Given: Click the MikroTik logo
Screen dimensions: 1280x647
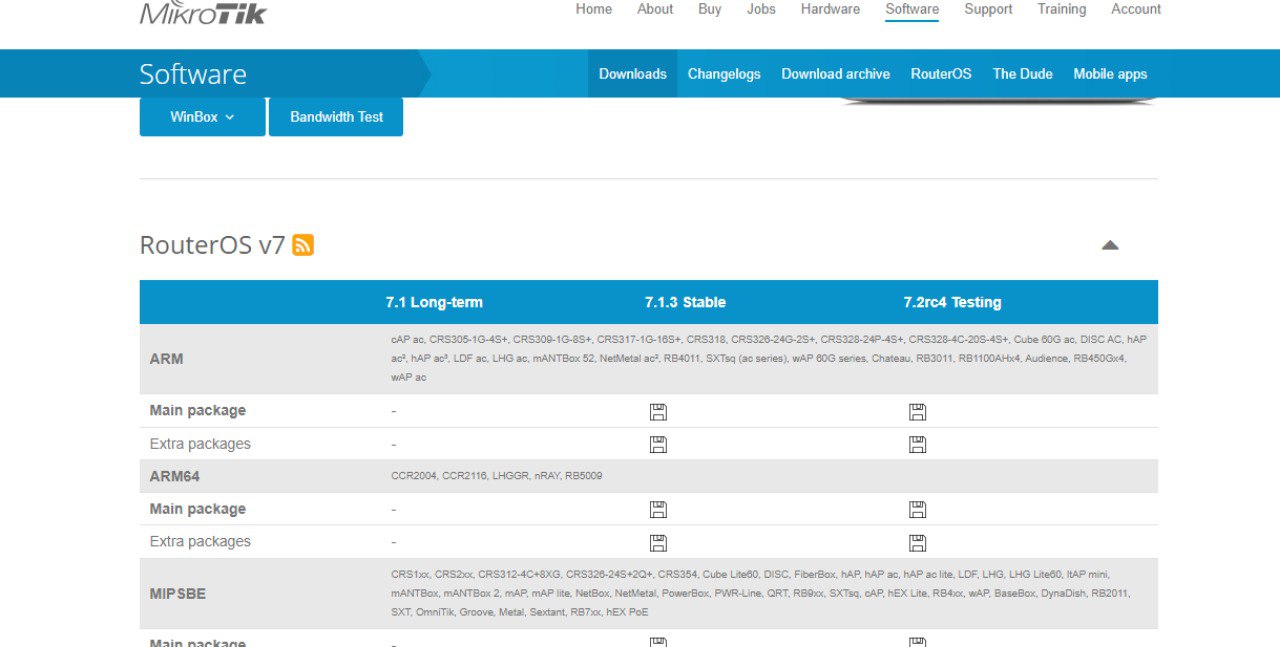Looking at the screenshot, I should point(203,12).
